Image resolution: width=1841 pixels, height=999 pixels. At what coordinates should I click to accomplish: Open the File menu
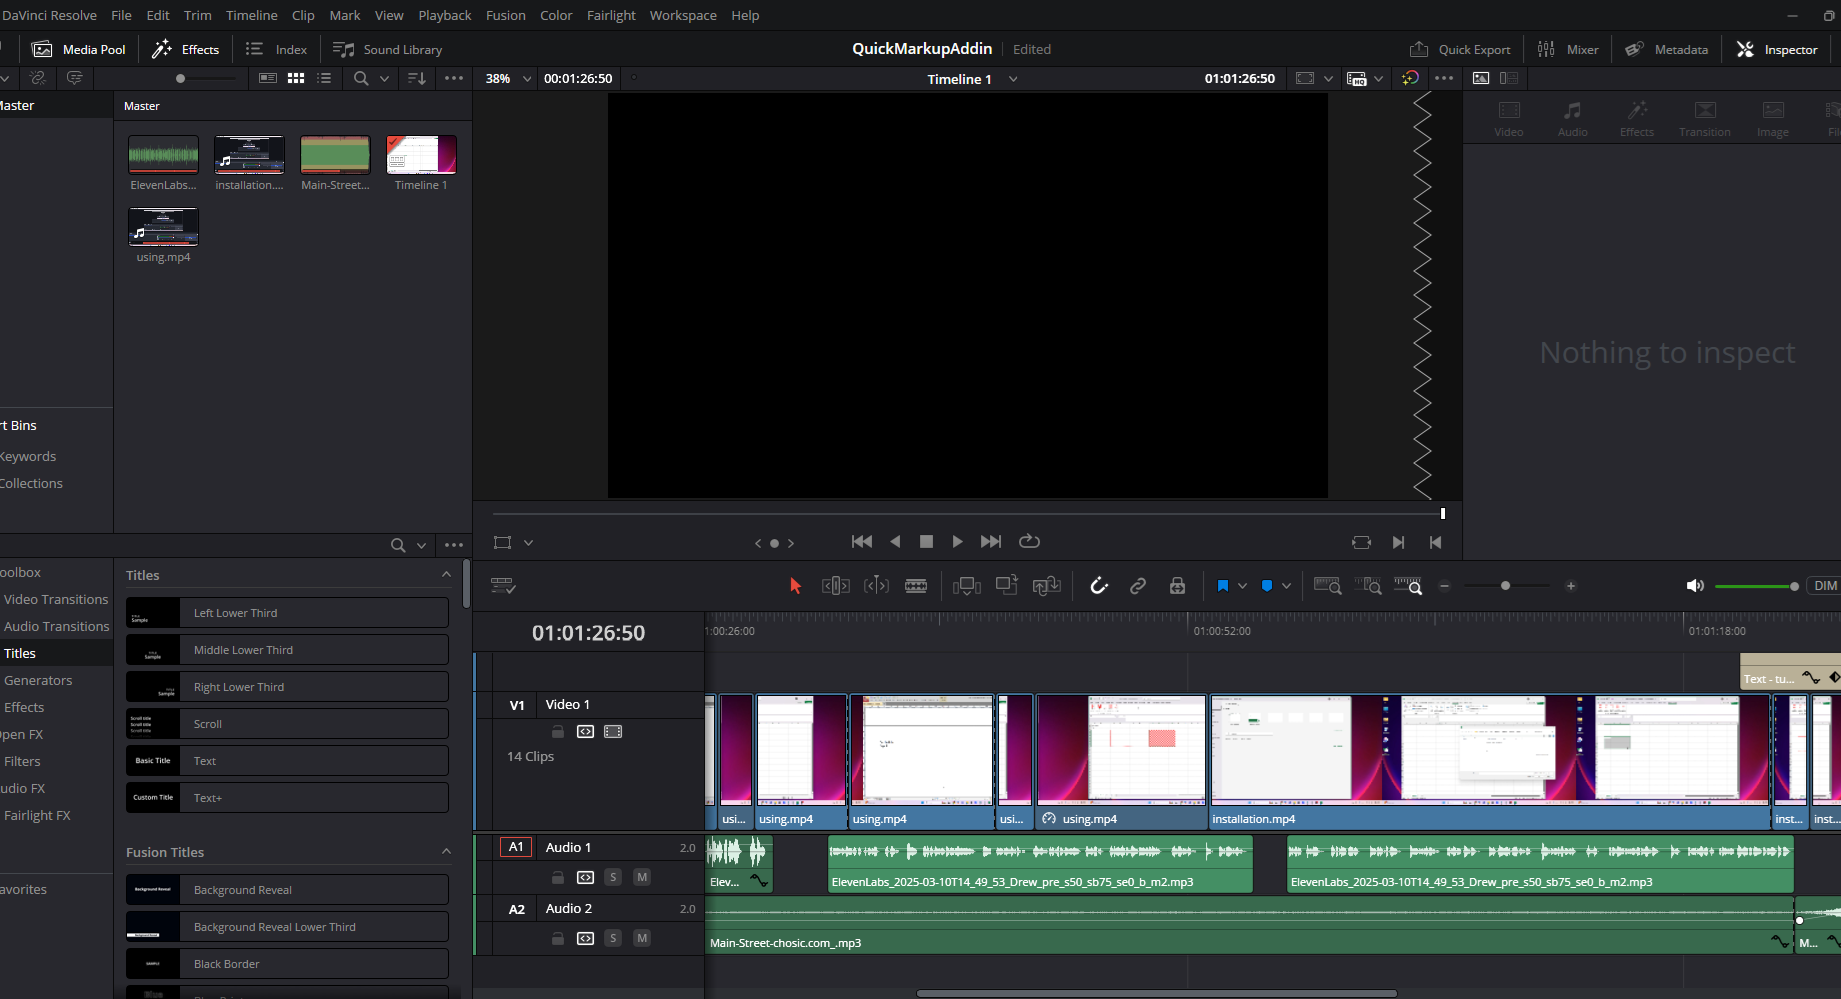coord(121,15)
